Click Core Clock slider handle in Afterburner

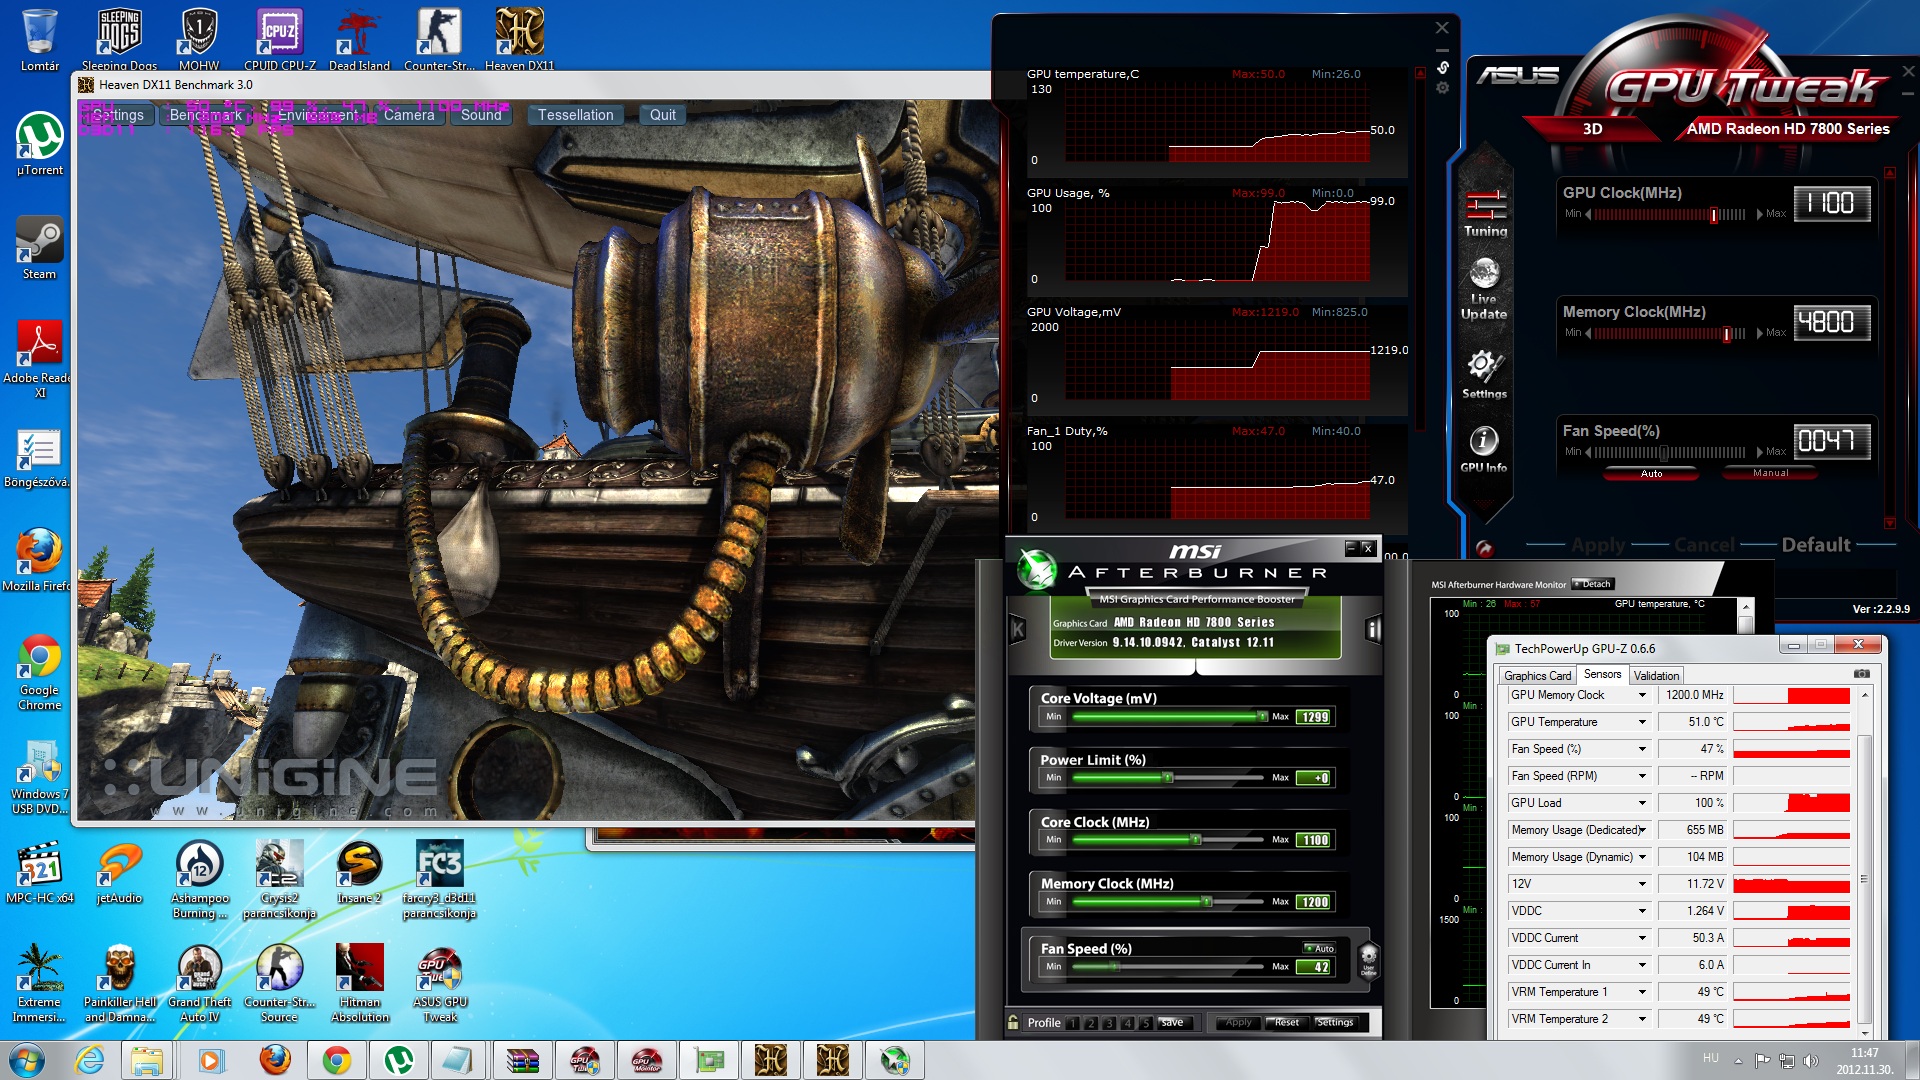click(x=1196, y=840)
